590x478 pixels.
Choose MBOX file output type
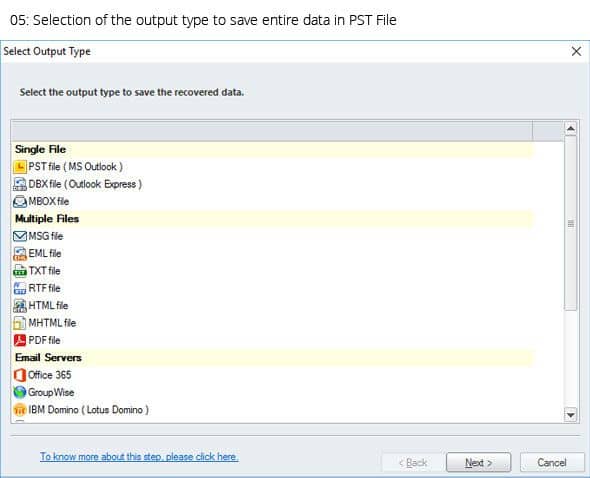pos(49,202)
